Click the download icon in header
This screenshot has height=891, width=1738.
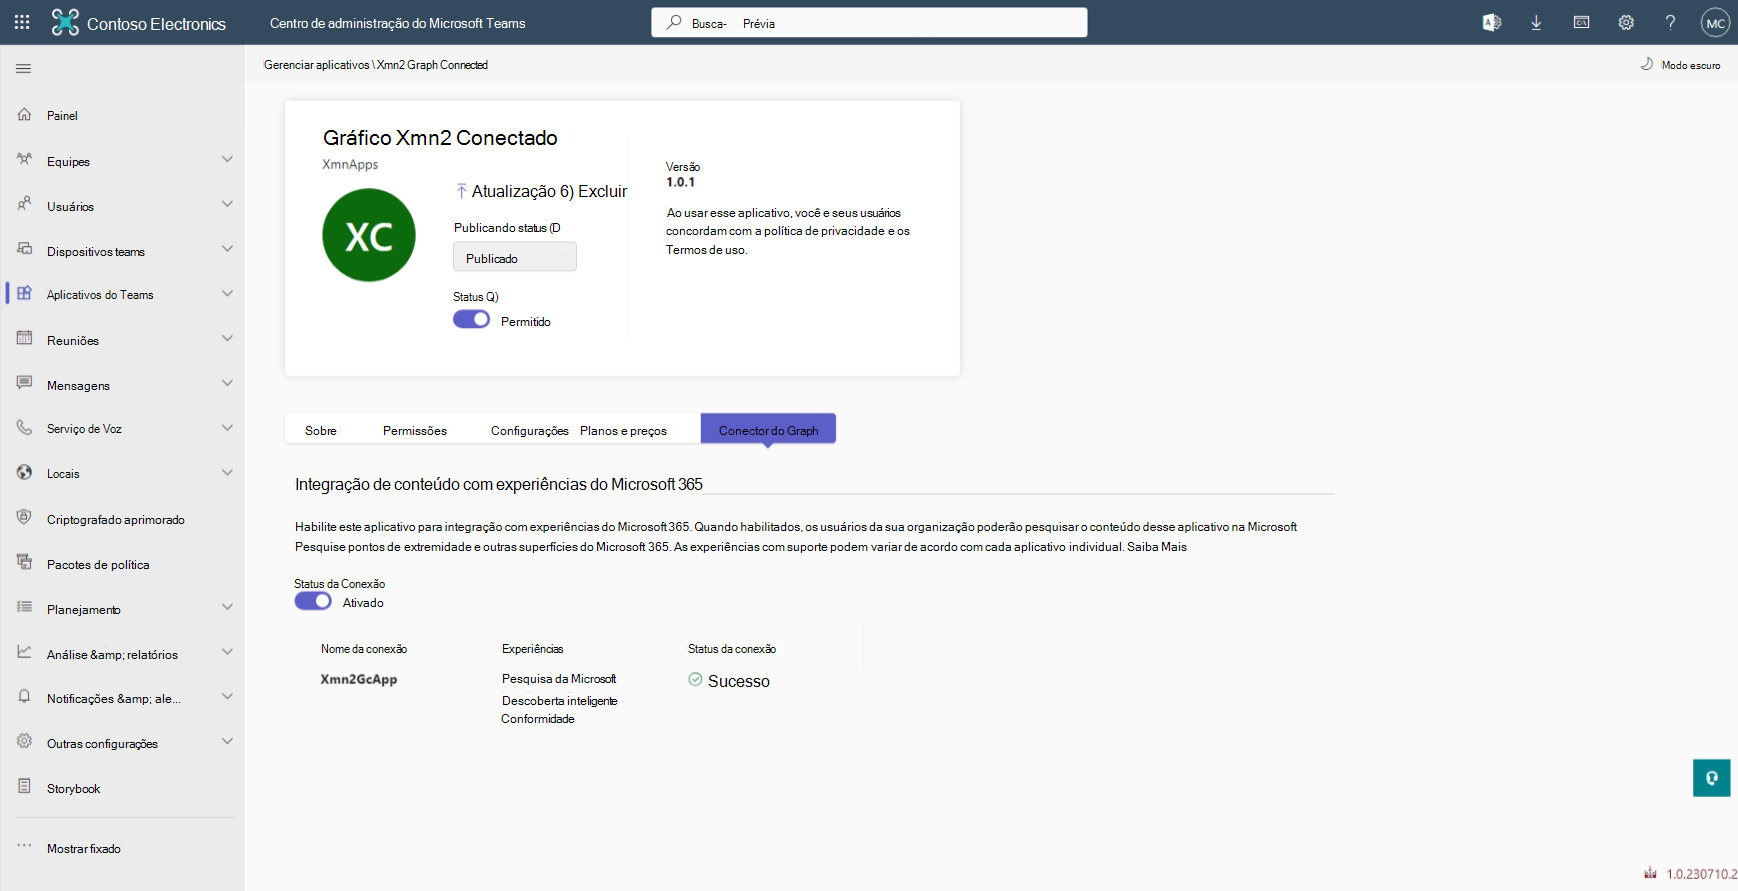[1536, 22]
